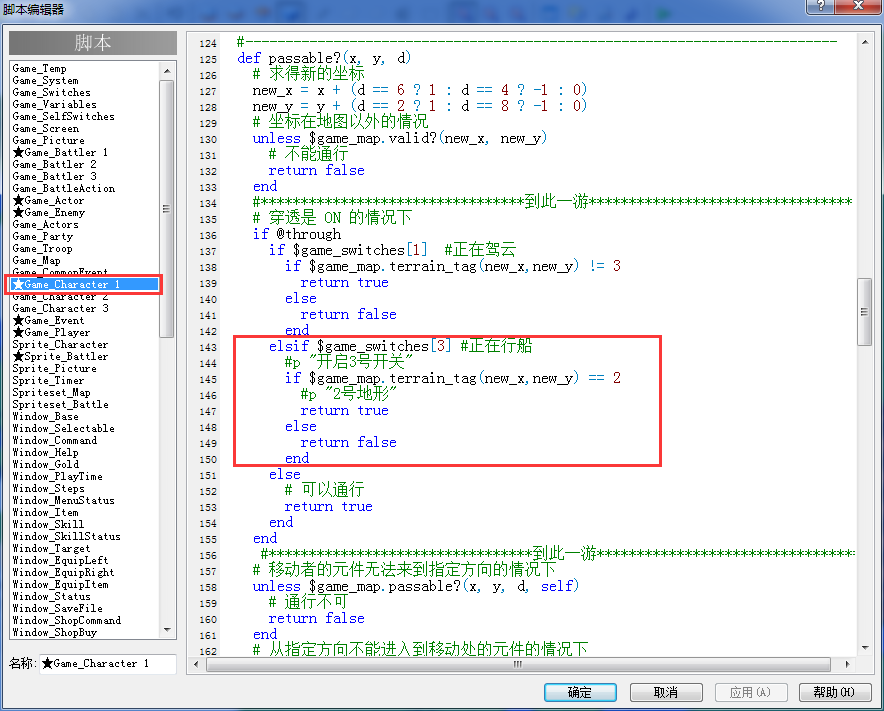Open the starred Game_Event script
Screen dimensions: 884x711
point(48,320)
